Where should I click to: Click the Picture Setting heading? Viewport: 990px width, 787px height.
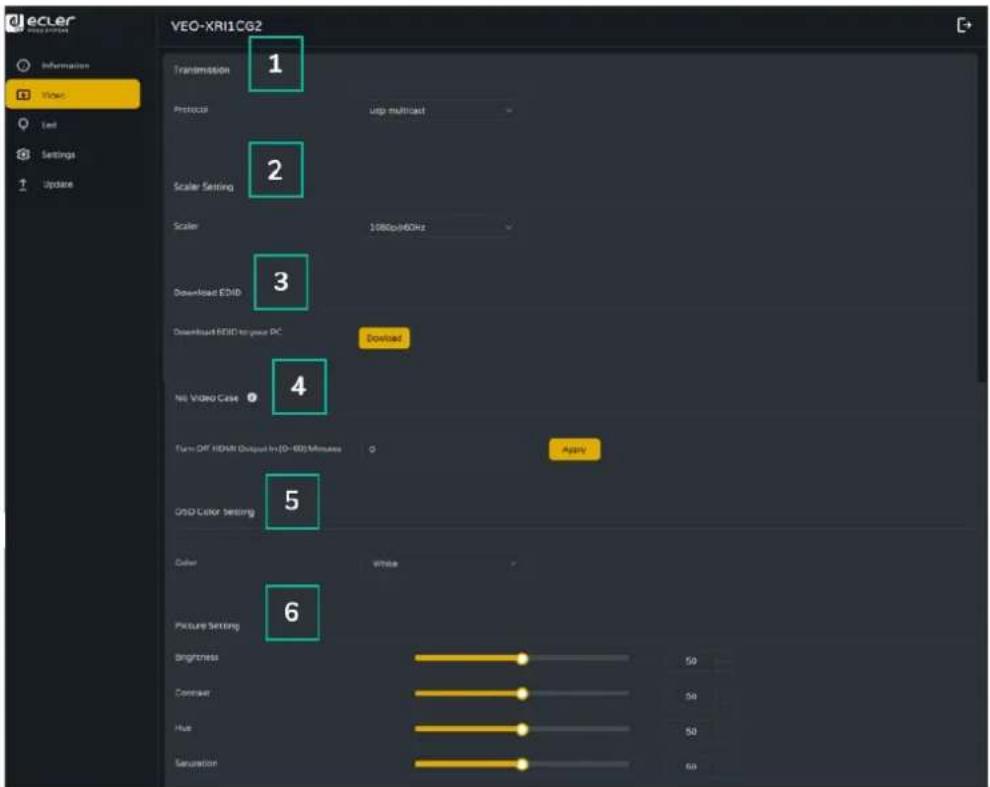pos(207,625)
